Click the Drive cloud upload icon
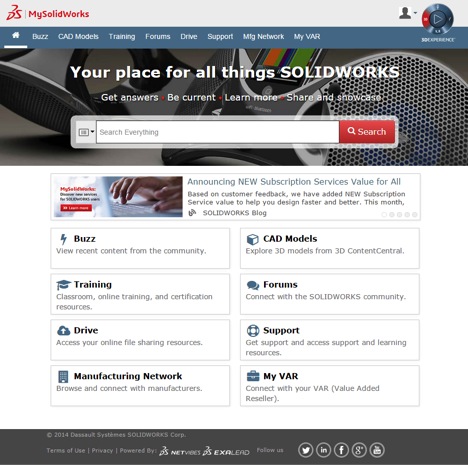Image resolution: width=468 pixels, height=465 pixels. click(63, 331)
